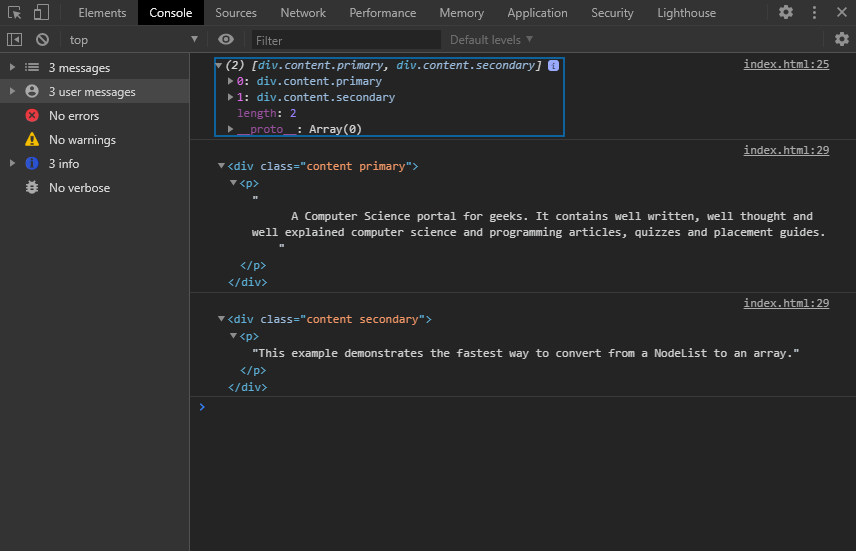This screenshot has height=551, width=856.
Task: Open DevTools settings gear in tab bar
Action: pos(786,12)
